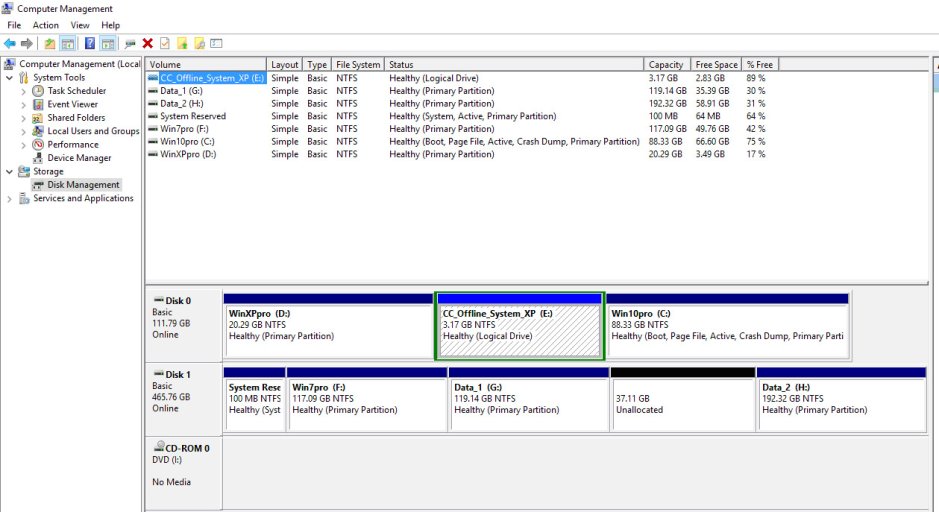939x512 pixels.
Task: Select the Data_1 (G:) volume row
Action: click(461, 90)
